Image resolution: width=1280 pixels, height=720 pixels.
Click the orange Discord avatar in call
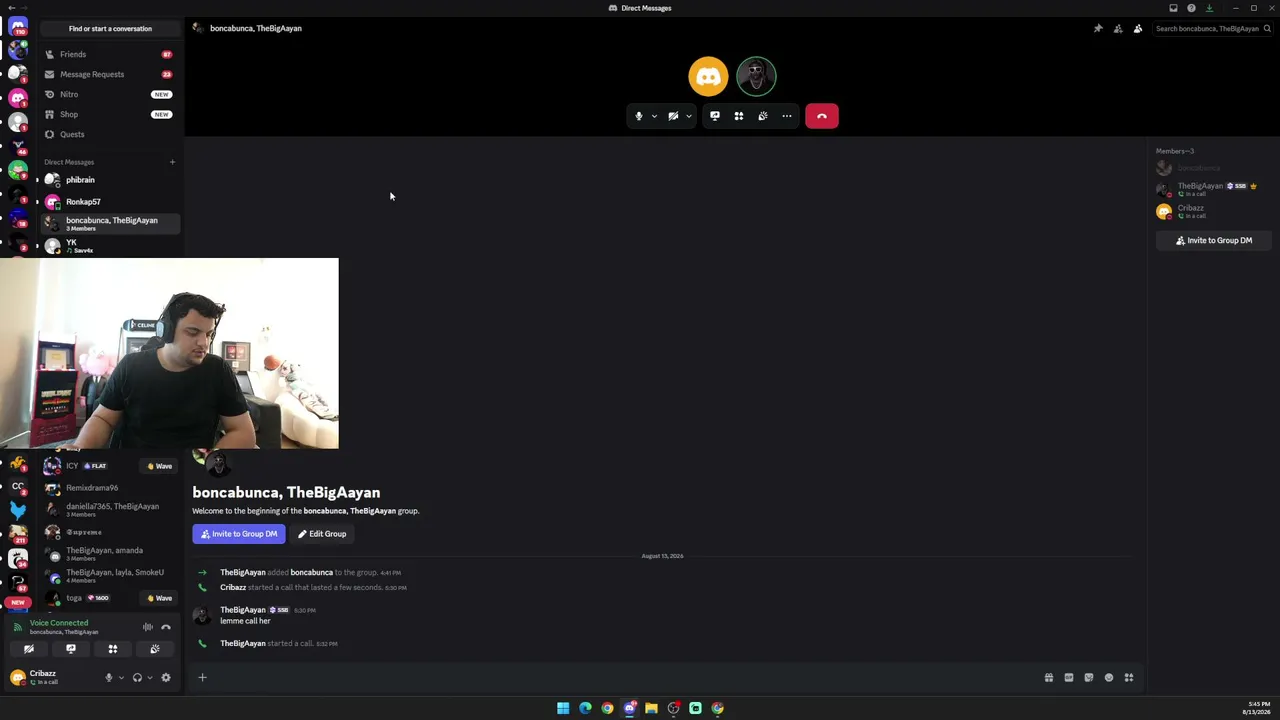(708, 76)
